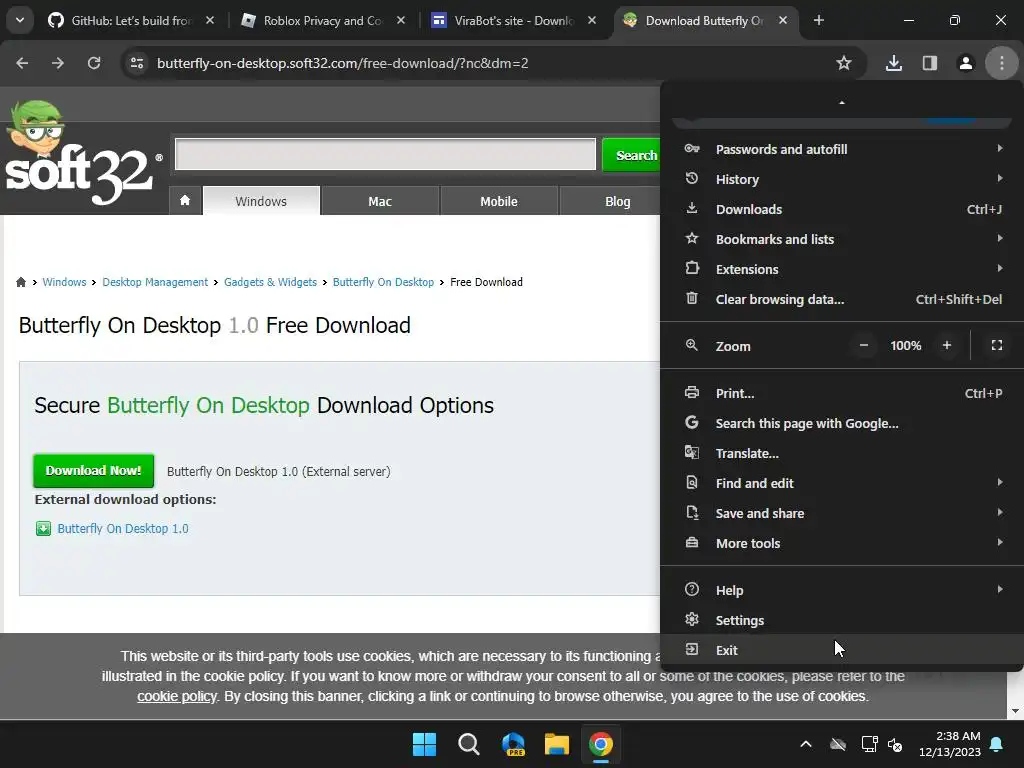This screenshot has height=768, width=1024.
Task: Click the green Search button
Action: (x=633, y=155)
